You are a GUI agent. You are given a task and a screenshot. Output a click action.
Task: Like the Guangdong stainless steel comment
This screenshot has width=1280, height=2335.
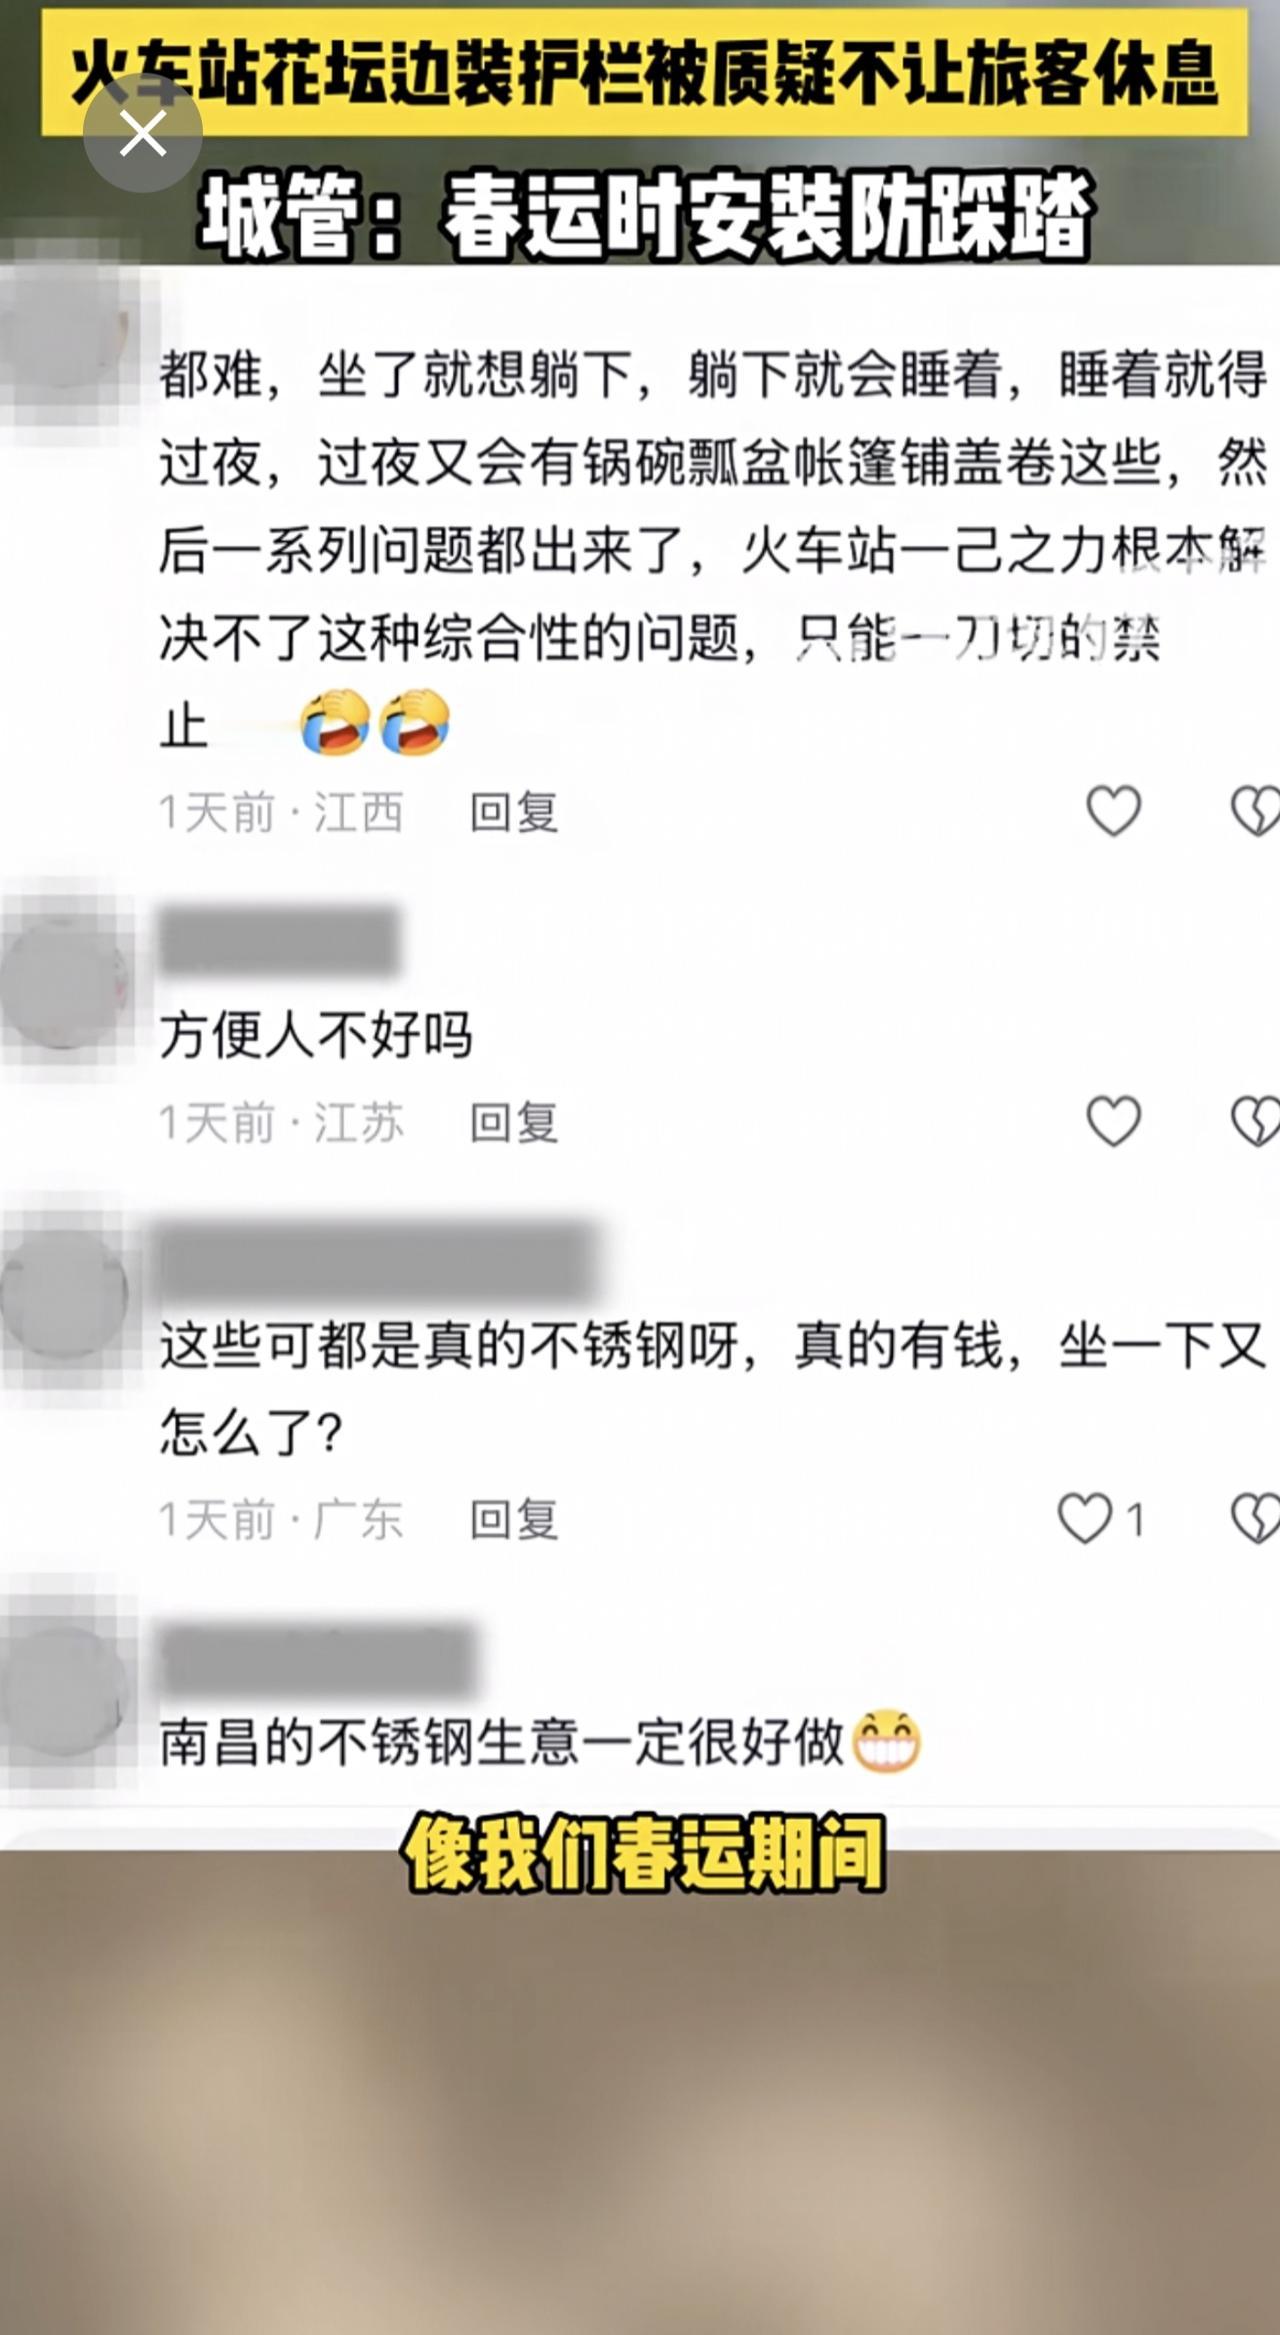pos(1085,1518)
